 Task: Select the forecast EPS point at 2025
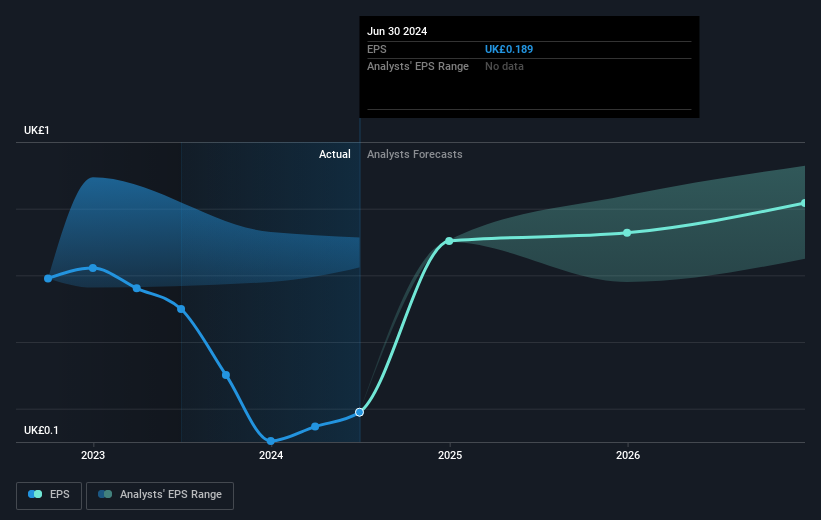click(x=449, y=241)
